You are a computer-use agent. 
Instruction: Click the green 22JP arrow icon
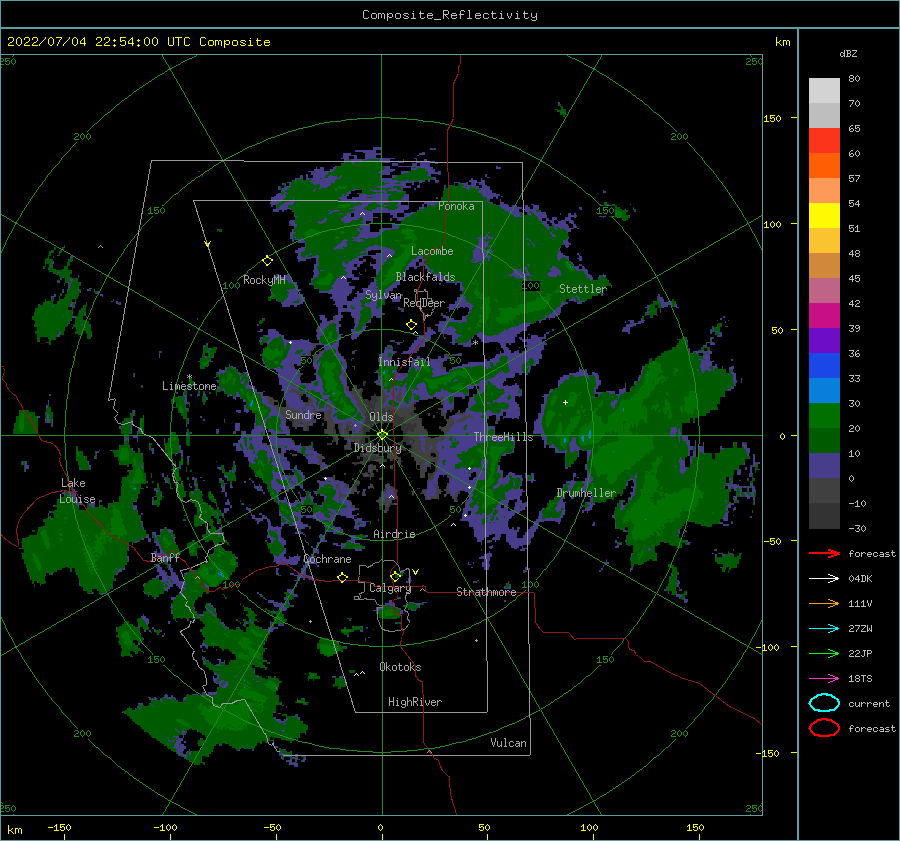coord(824,653)
